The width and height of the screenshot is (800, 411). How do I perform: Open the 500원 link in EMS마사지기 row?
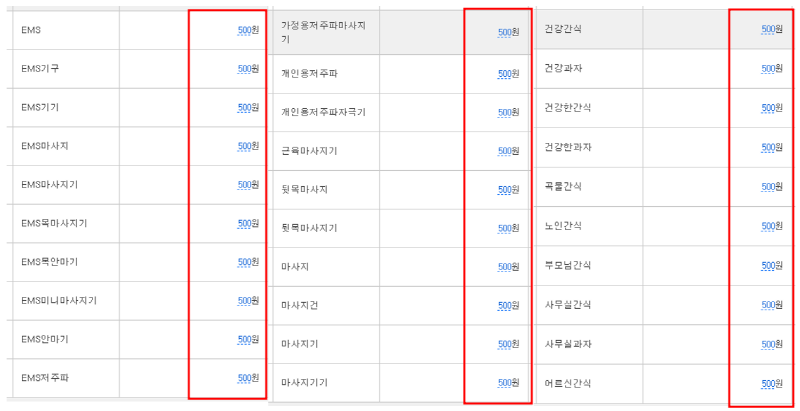pyautogui.click(x=248, y=185)
